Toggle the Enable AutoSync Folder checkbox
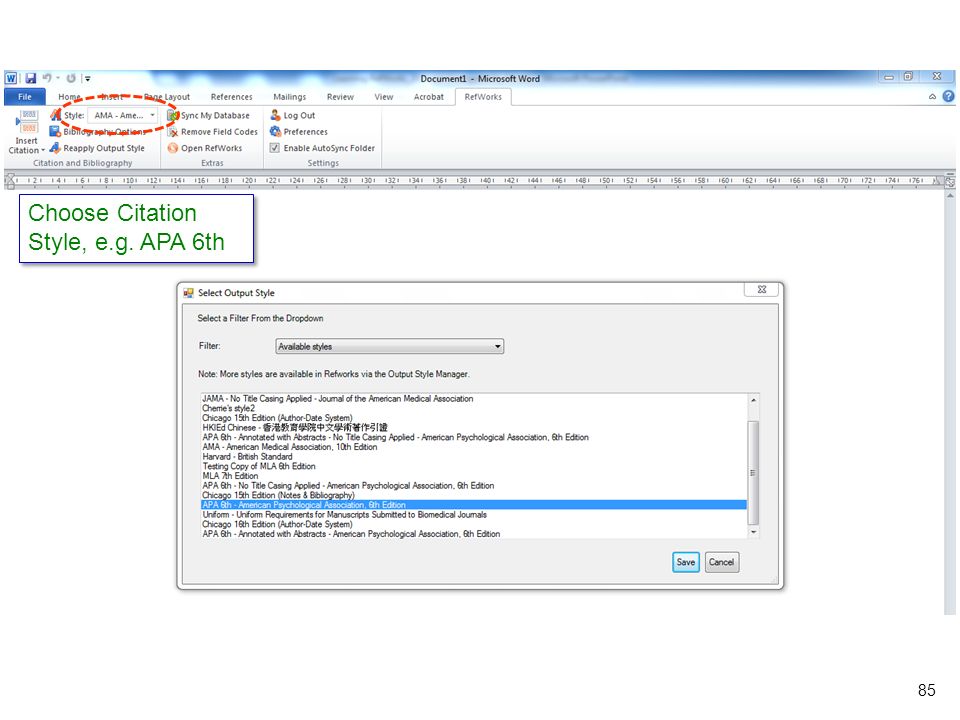Image resolution: width=960 pixels, height=720 pixels. pyautogui.click(x=275, y=148)
